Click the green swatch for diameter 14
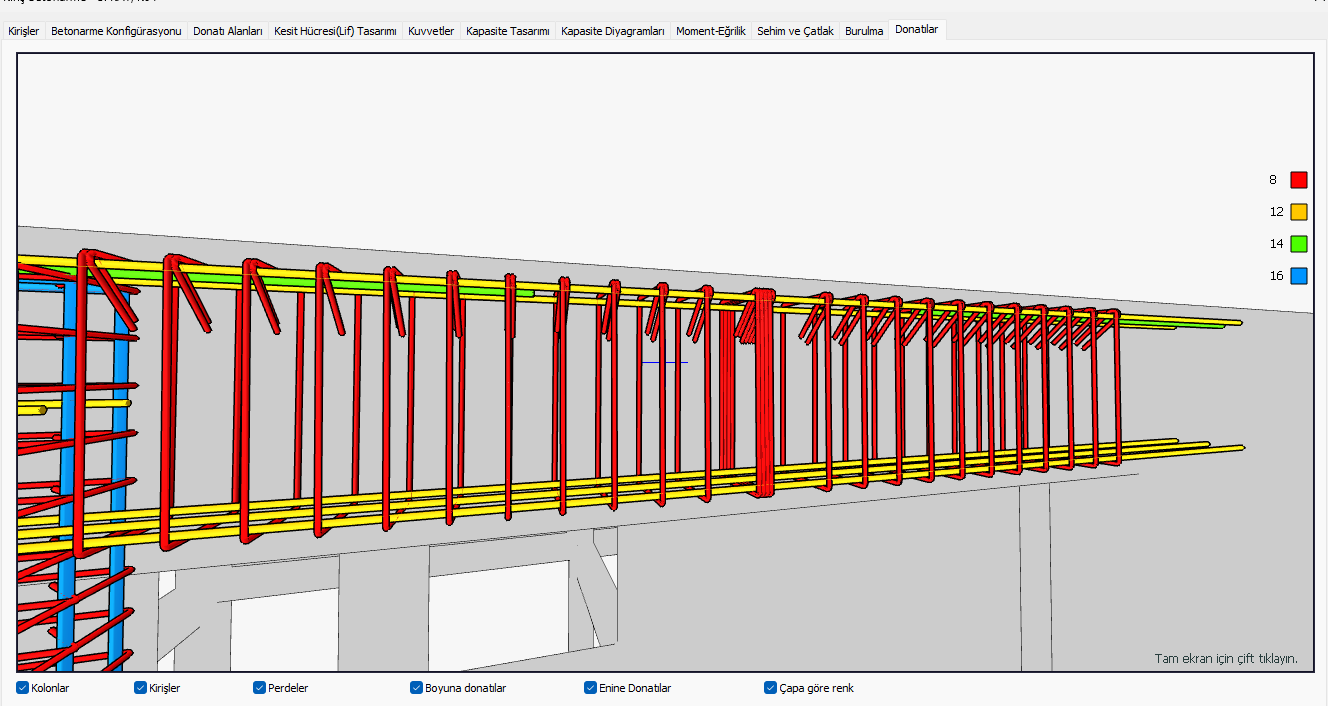Screen dimensions: 1328x706 click(x=1299, y=243)
